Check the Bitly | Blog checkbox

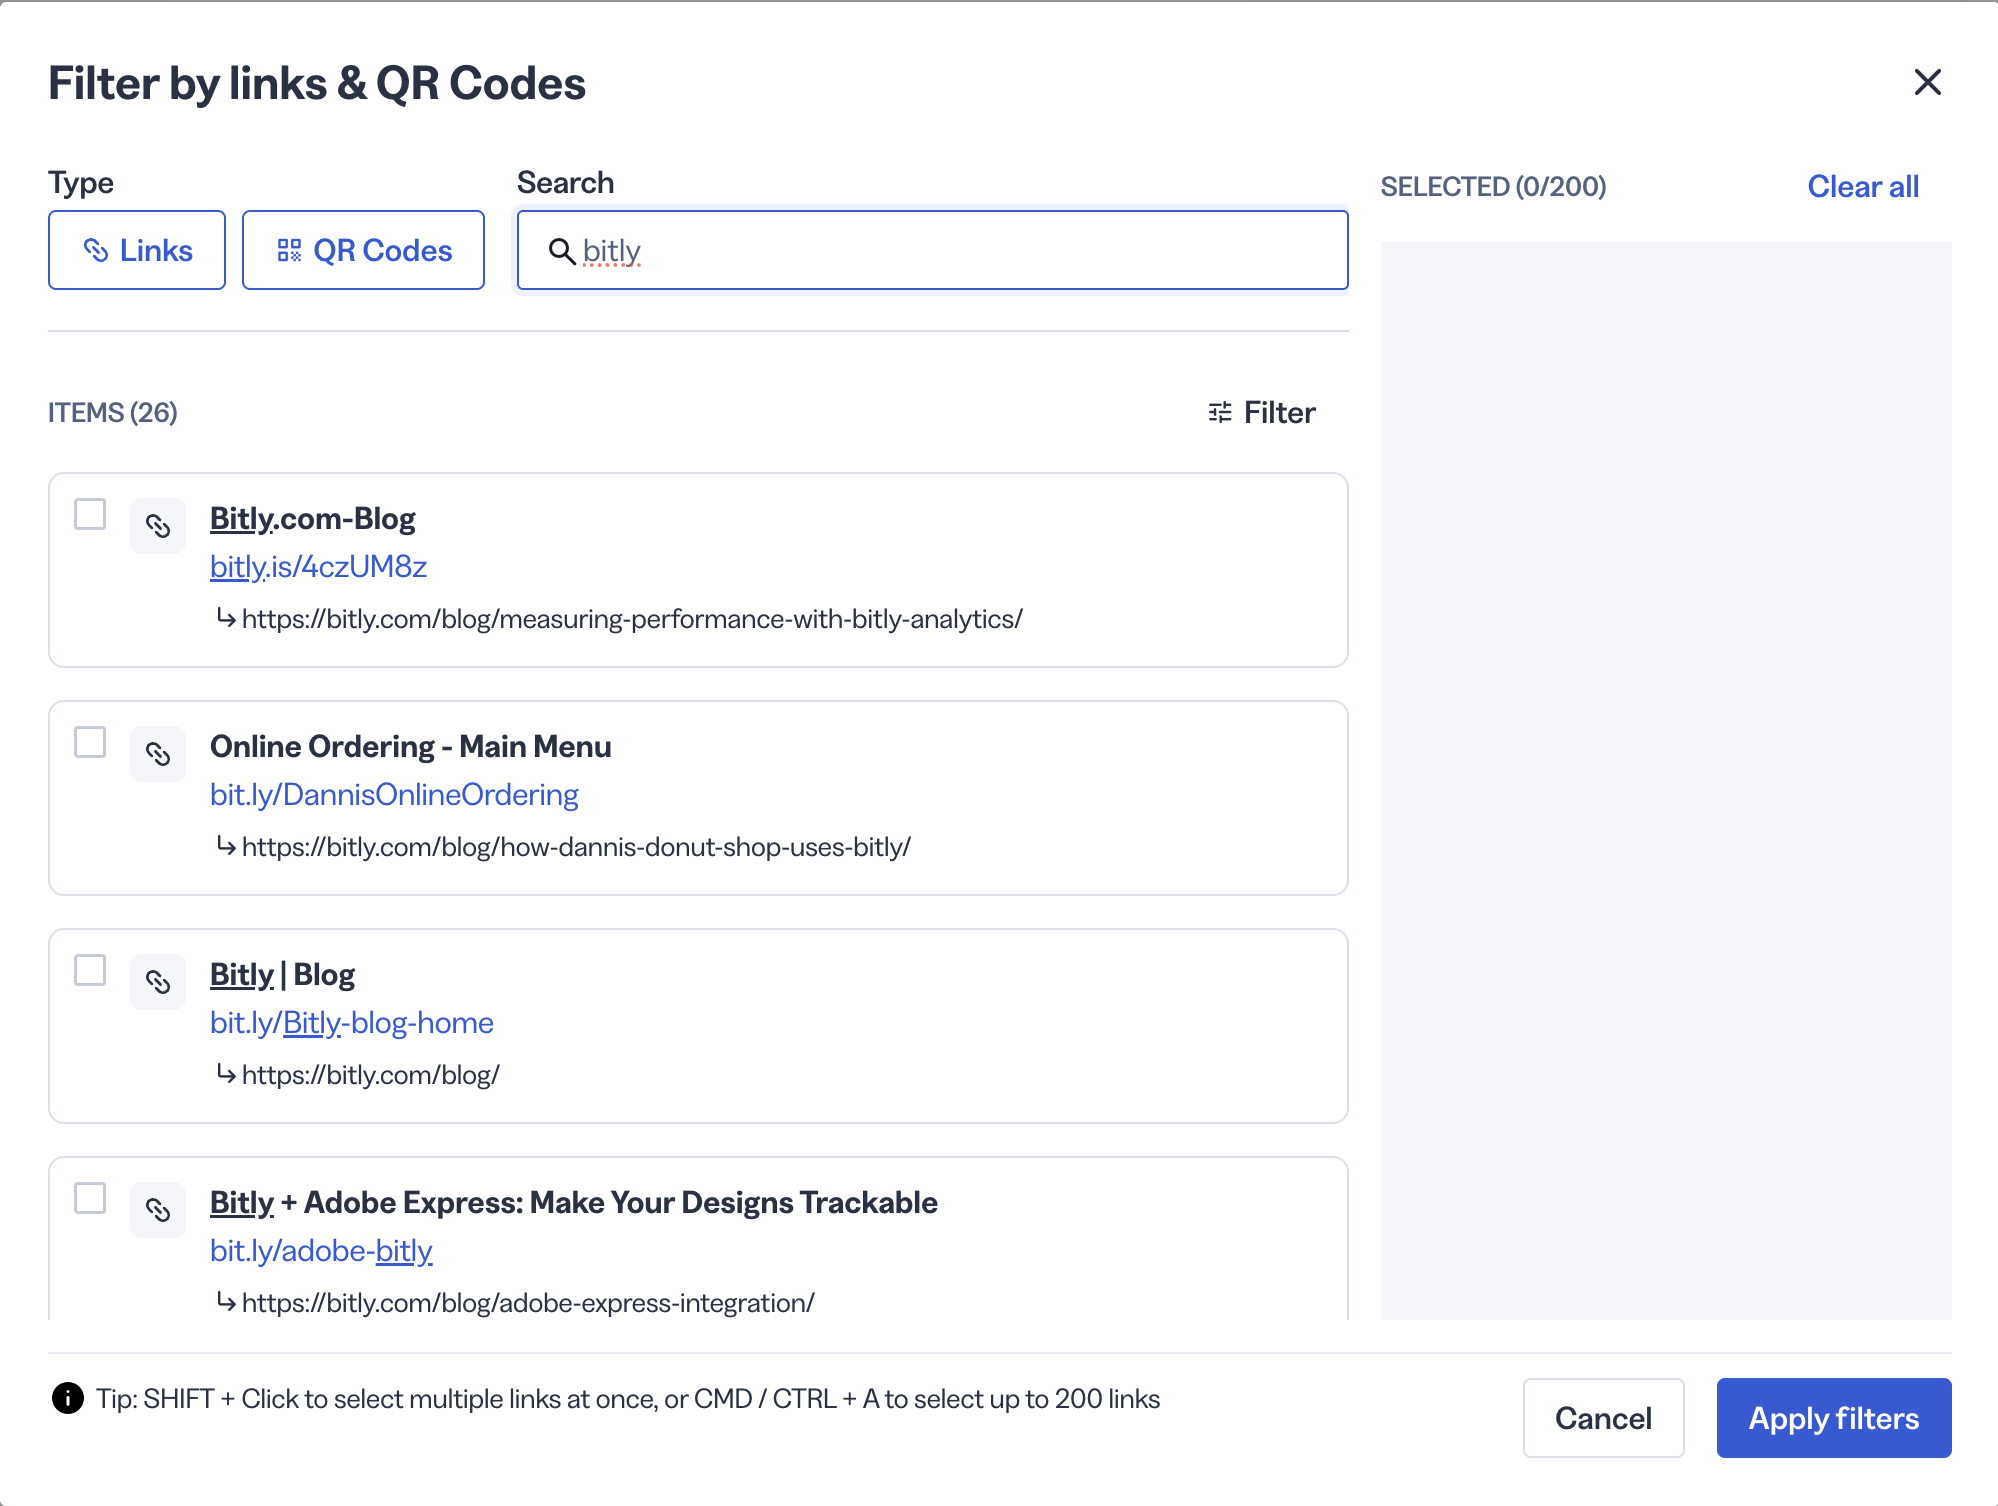90,970
